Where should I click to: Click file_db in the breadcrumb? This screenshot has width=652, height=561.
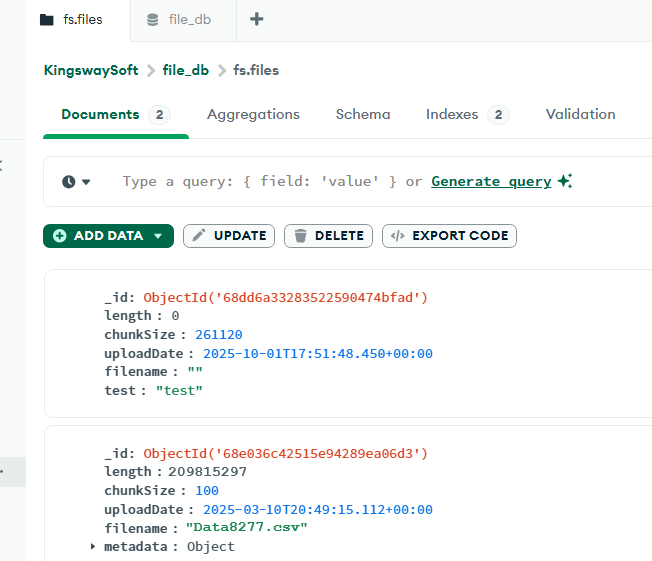(187, 70)
